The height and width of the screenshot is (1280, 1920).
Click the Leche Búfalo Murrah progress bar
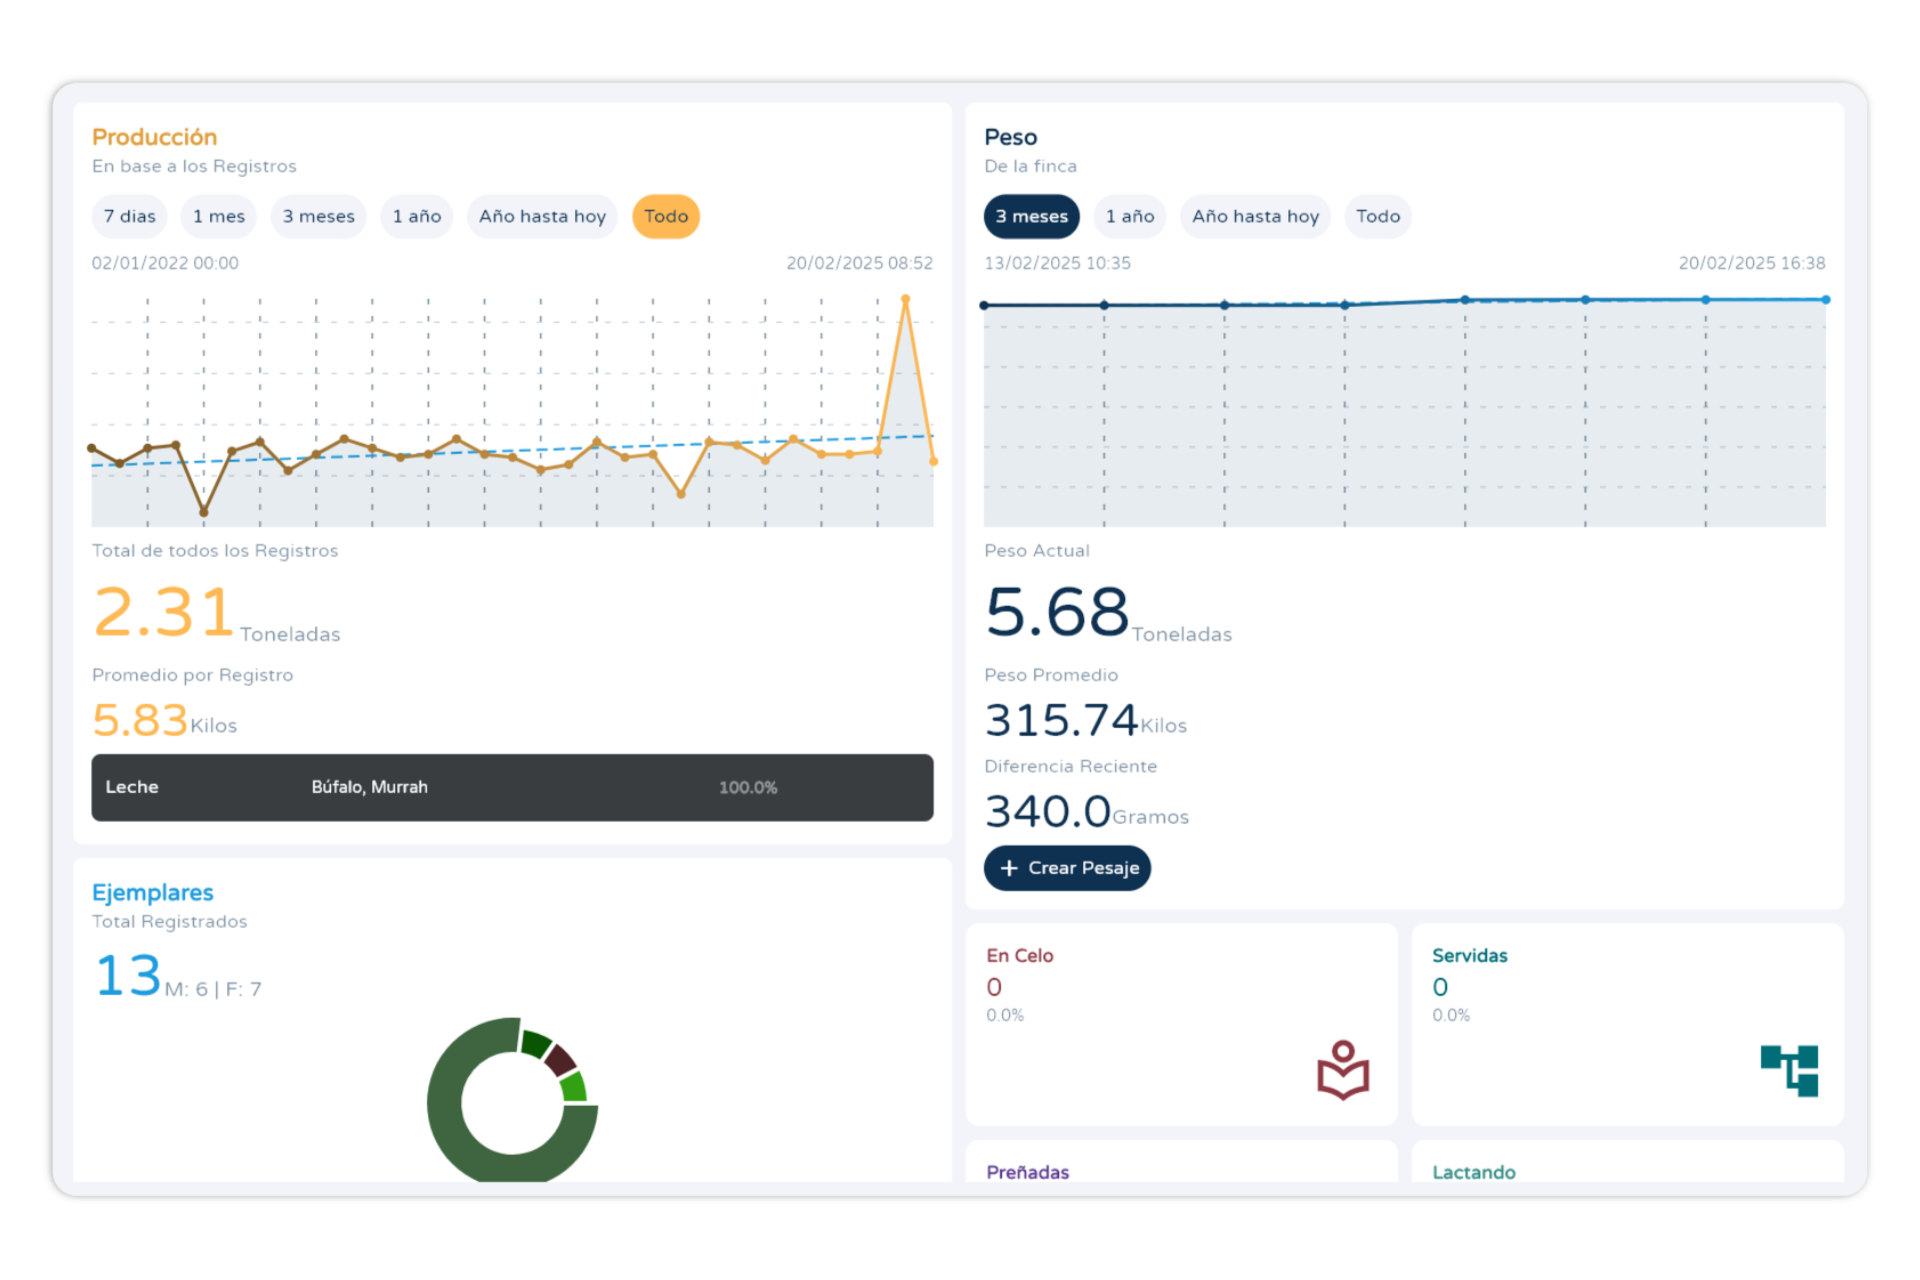512,788
